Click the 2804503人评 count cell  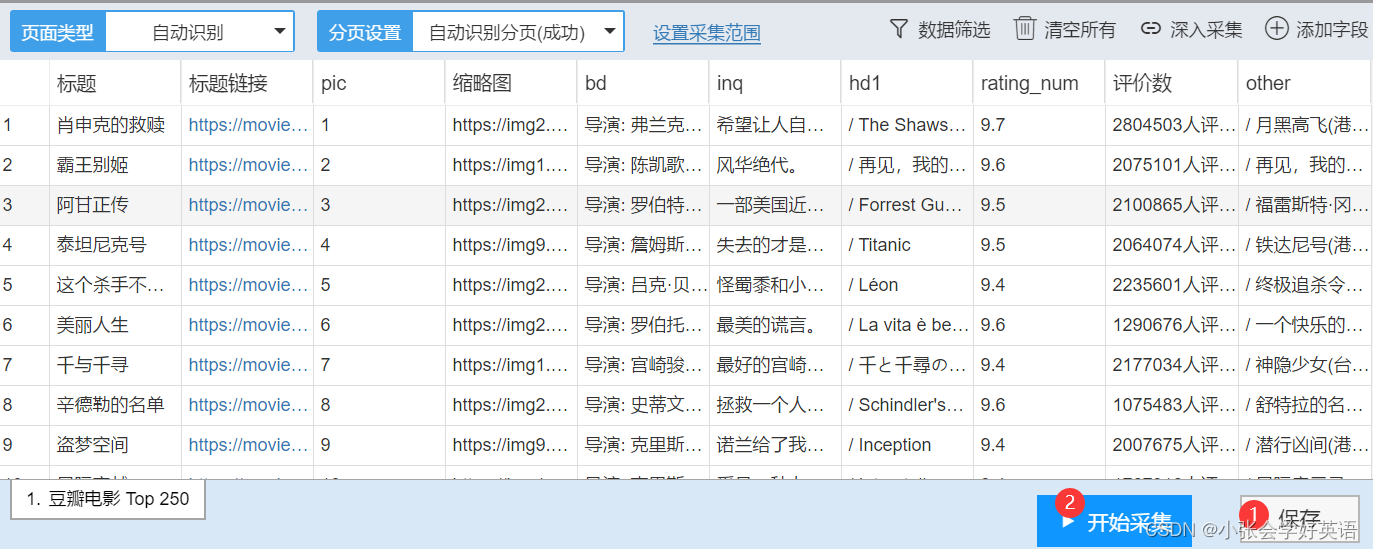1171,125
